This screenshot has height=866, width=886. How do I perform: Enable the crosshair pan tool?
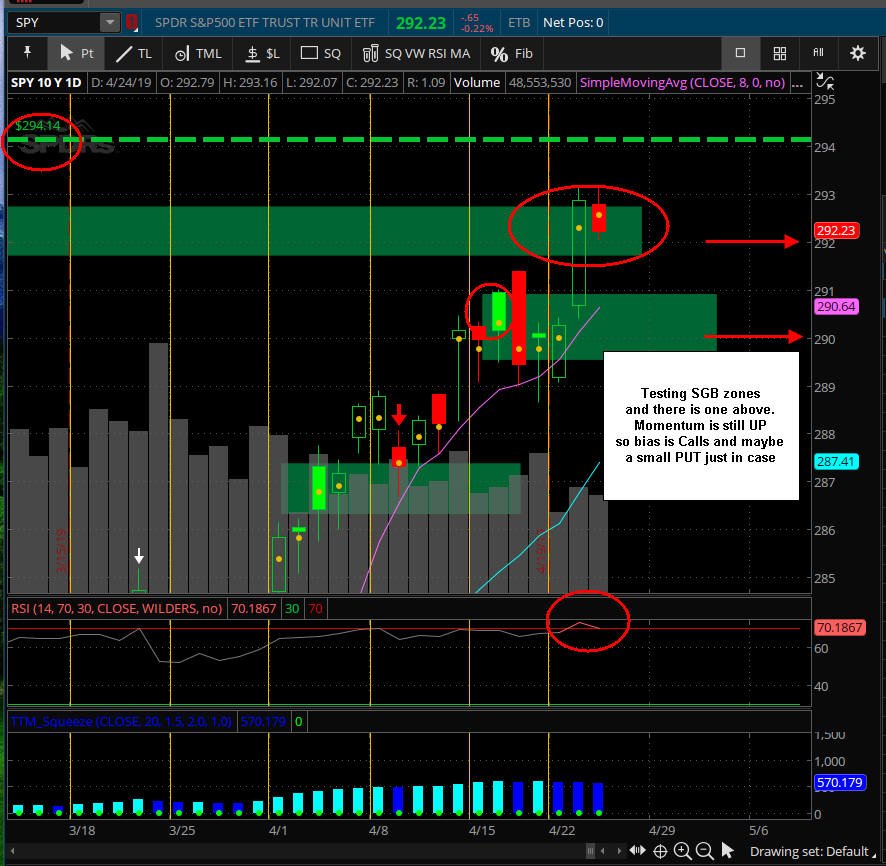[x=660, y=851]
